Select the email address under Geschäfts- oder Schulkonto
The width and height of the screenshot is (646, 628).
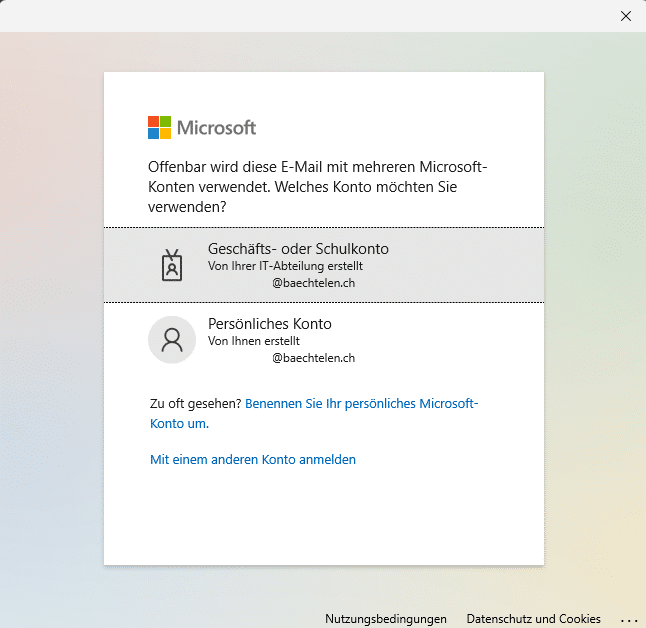pyautogui.click(x=313, y=283)
